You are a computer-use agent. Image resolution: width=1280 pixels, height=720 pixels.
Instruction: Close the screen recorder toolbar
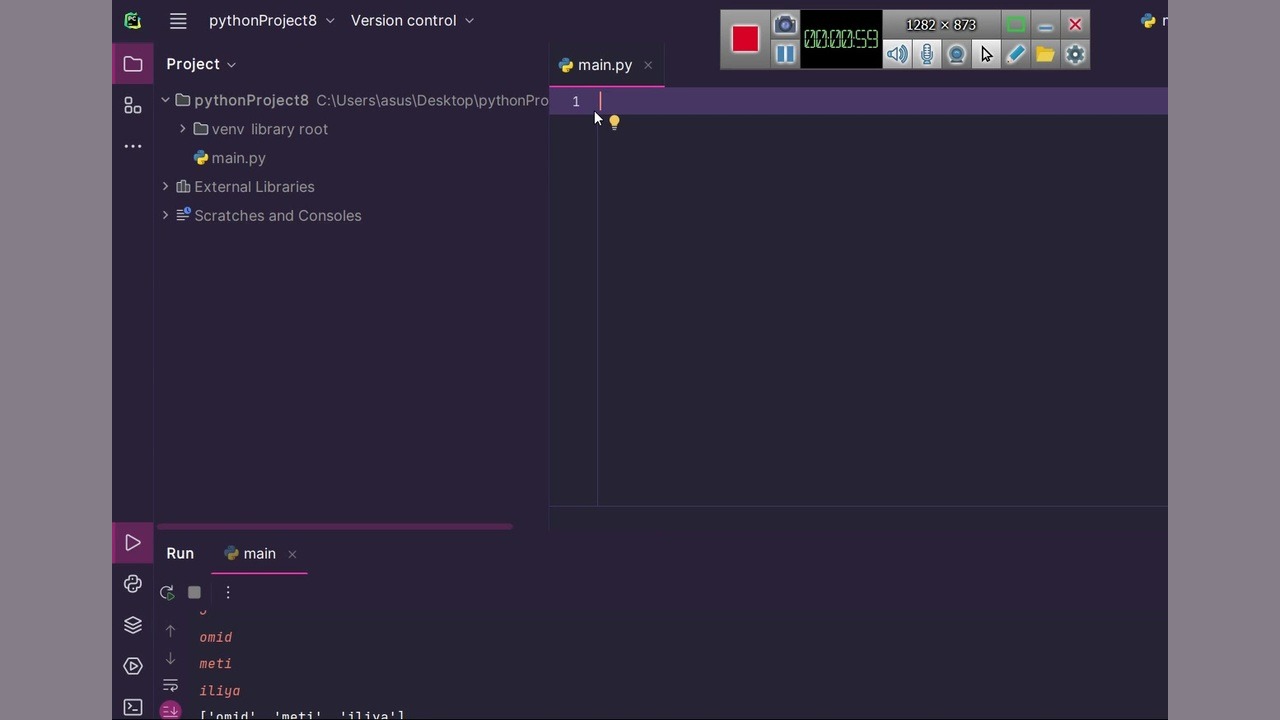(1075, 24)
